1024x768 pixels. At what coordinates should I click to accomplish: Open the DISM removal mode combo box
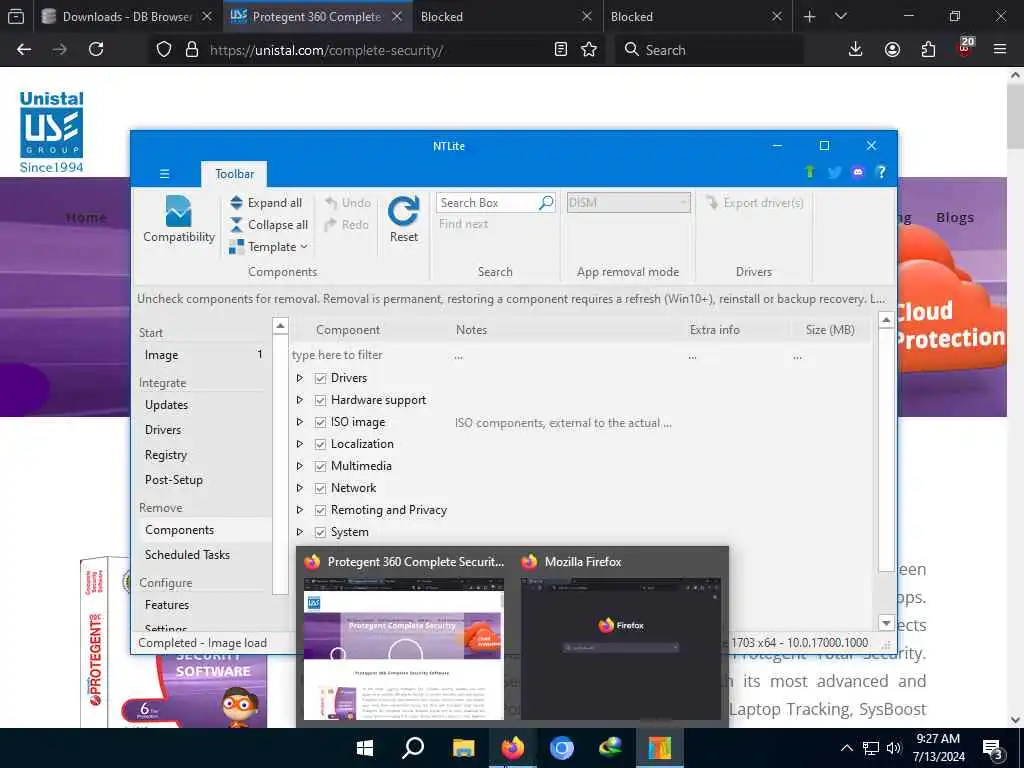pyautogui.click(x=628, y=203)
